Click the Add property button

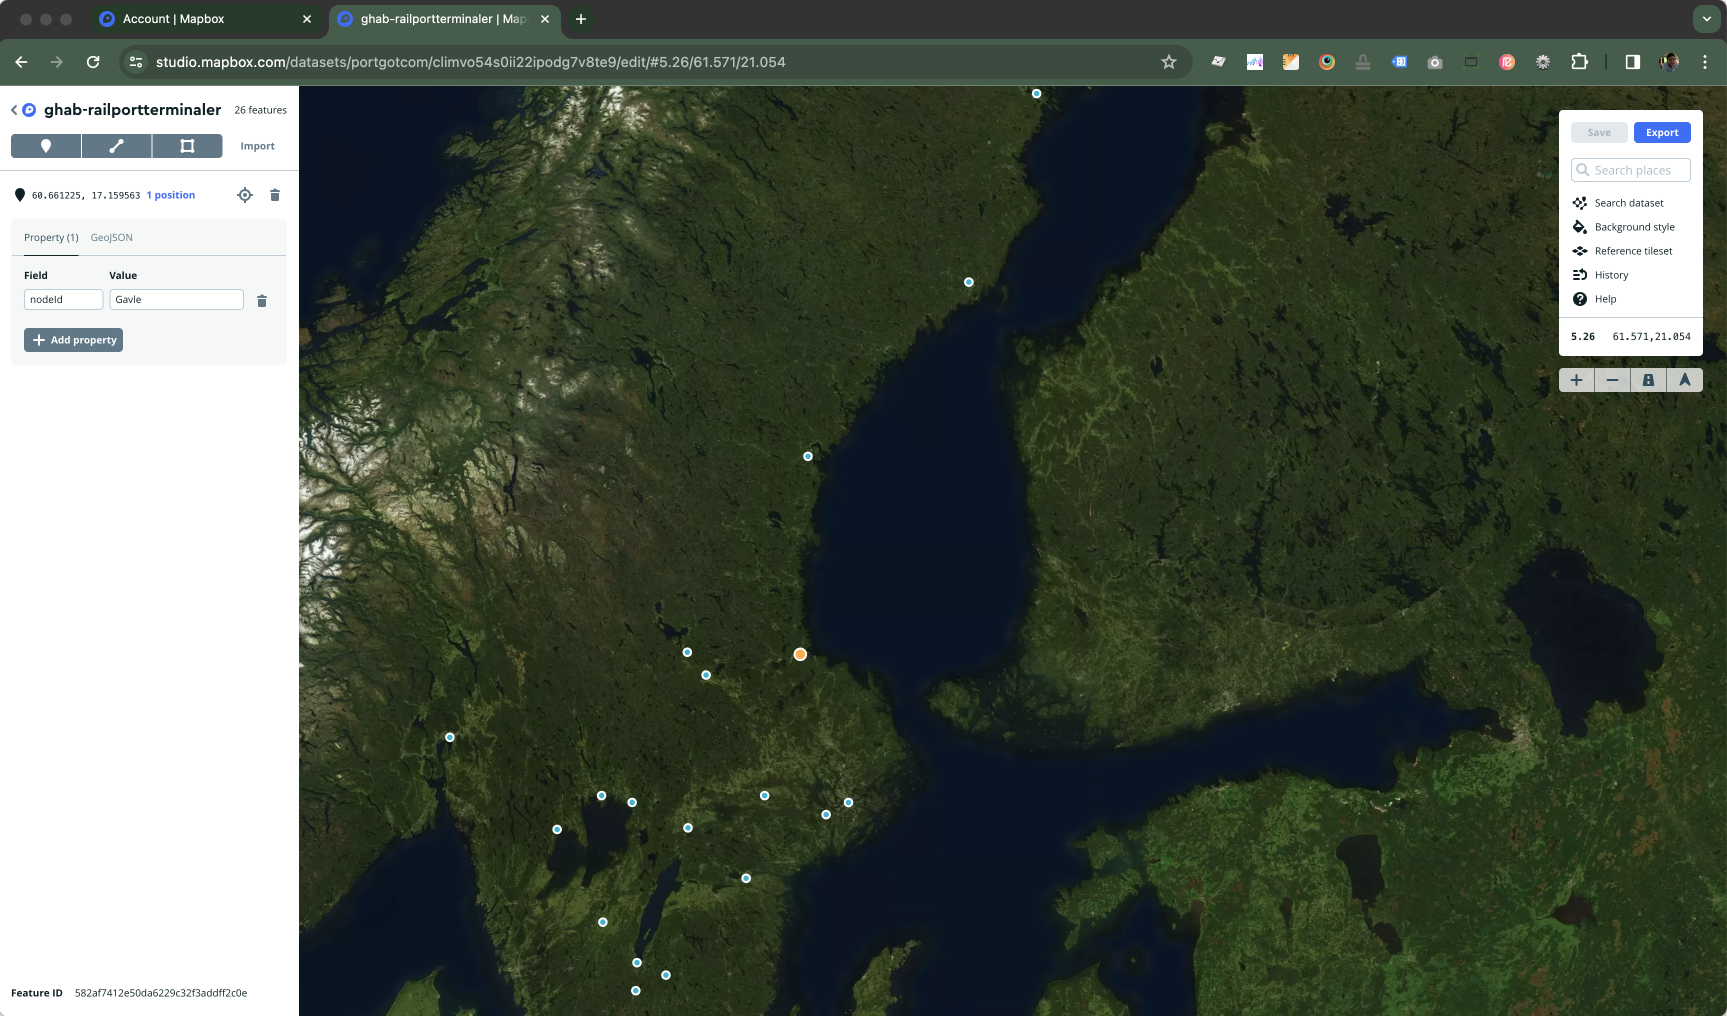[x=74, y=340]
